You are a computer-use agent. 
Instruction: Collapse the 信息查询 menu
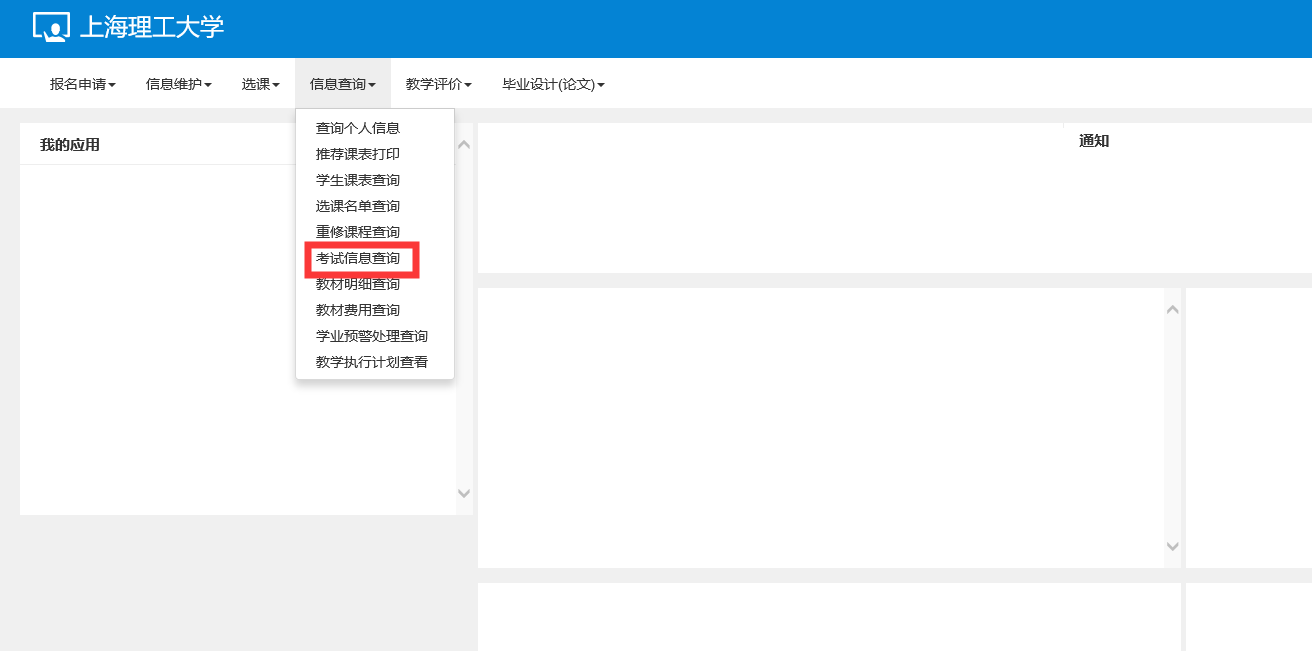pyautogui.click(x=342, y=85)
